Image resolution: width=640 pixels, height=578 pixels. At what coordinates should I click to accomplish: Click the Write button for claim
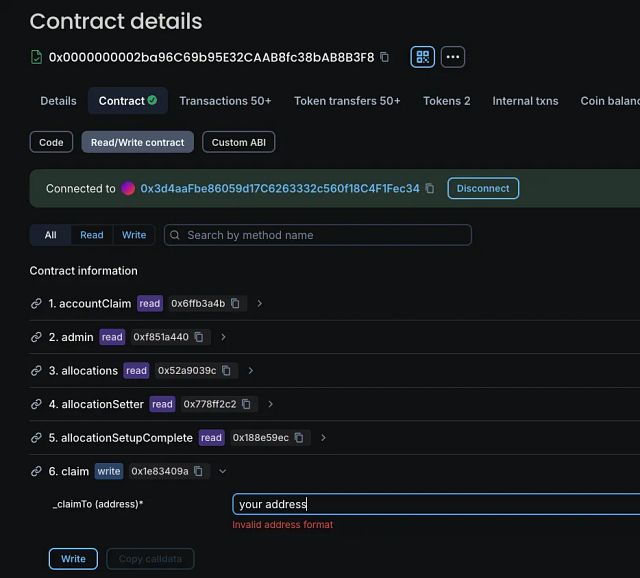[73, 558]
